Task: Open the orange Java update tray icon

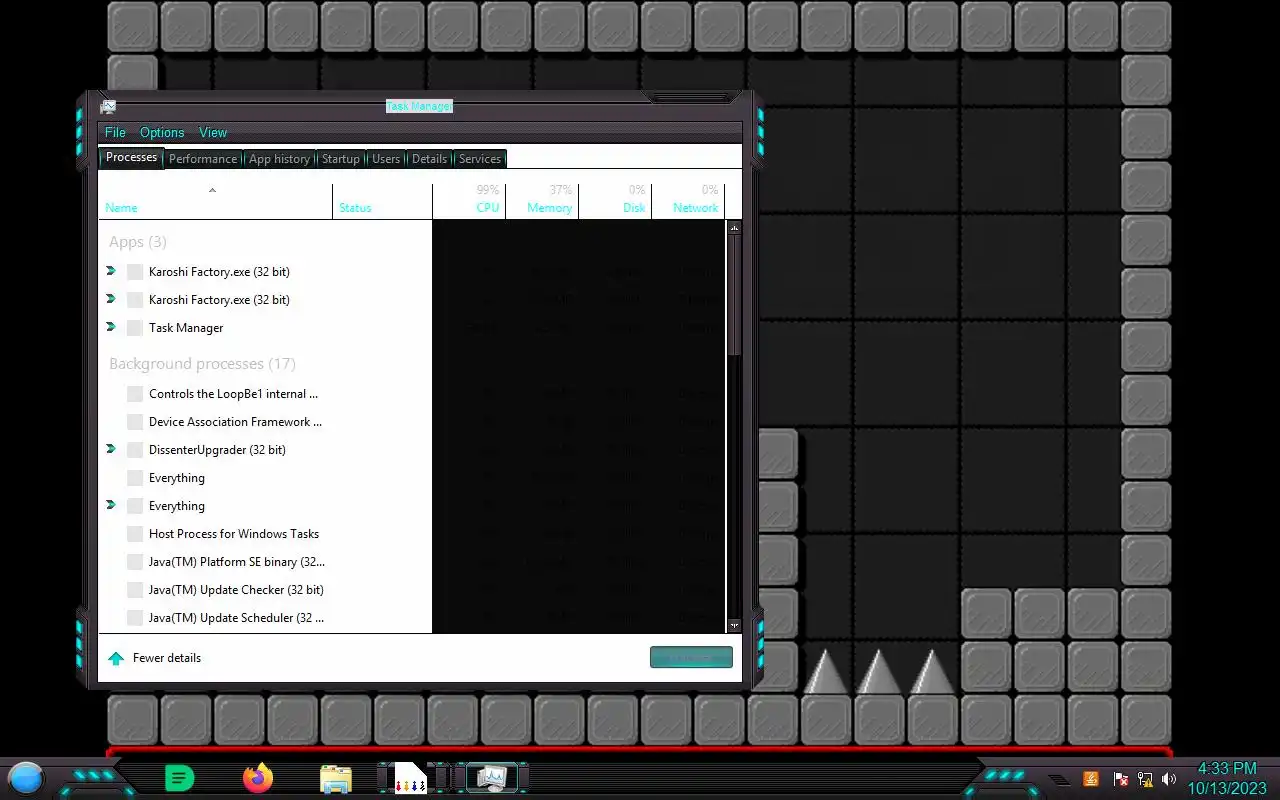Action: coord(1091,779)
